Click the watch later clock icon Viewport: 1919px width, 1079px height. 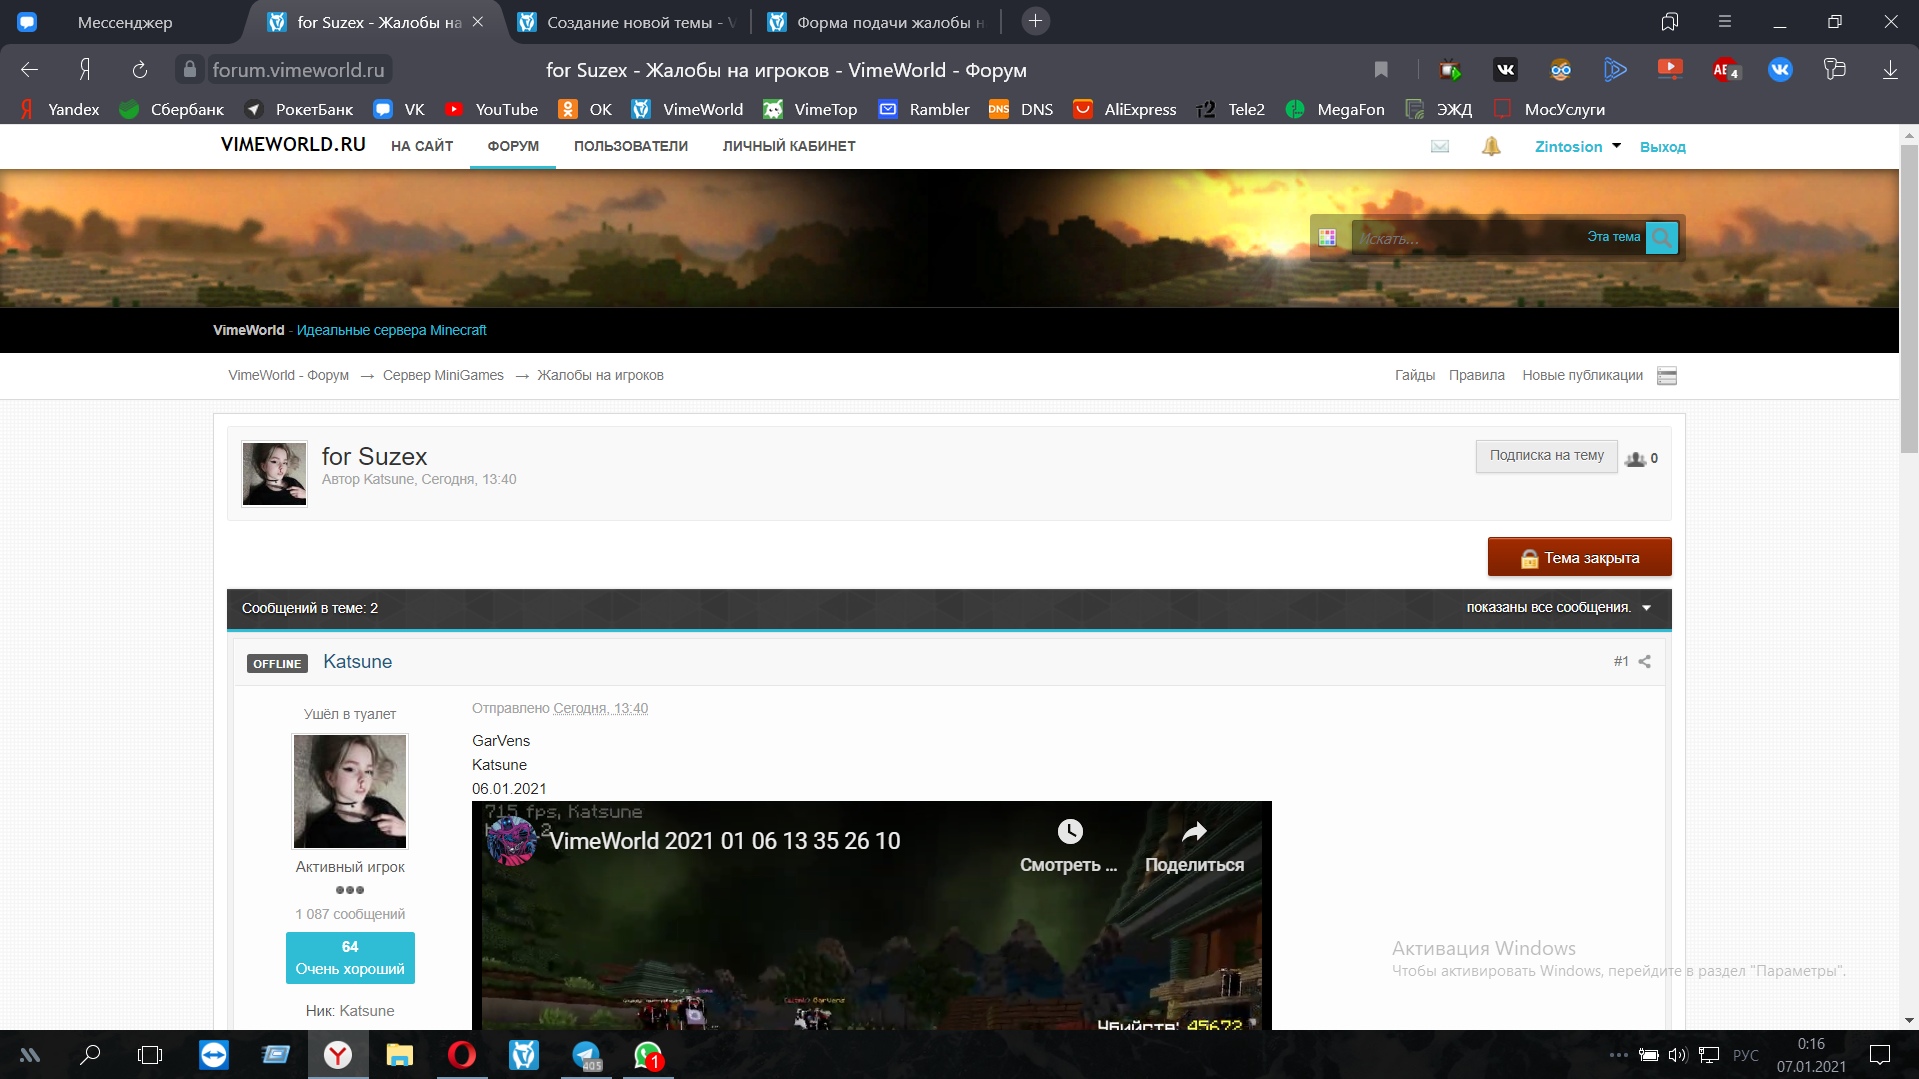pyautogui.click(x=1069, y=832)
